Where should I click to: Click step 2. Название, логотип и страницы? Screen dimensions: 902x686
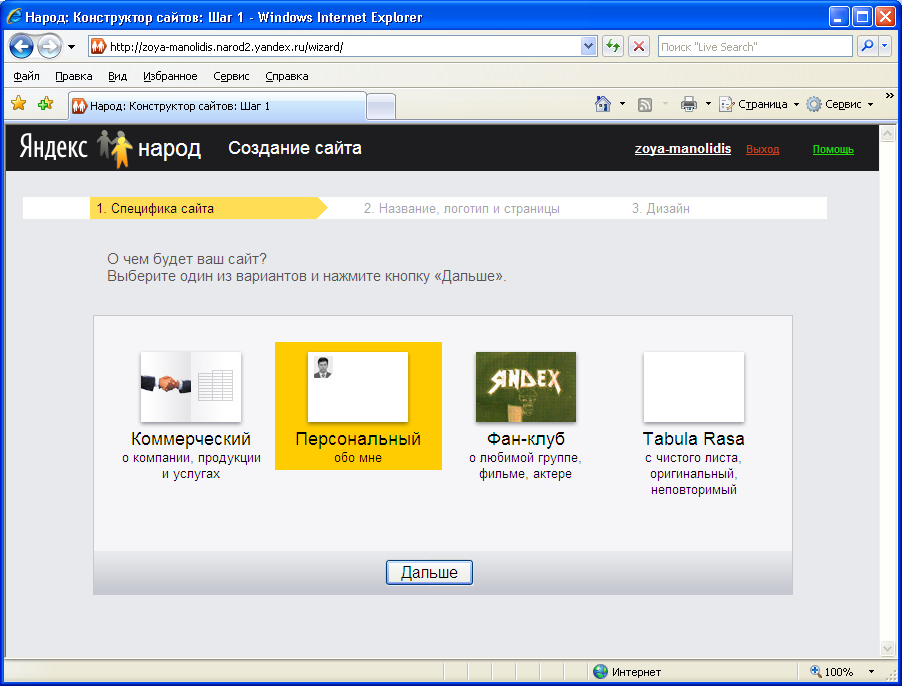[461, 208]
